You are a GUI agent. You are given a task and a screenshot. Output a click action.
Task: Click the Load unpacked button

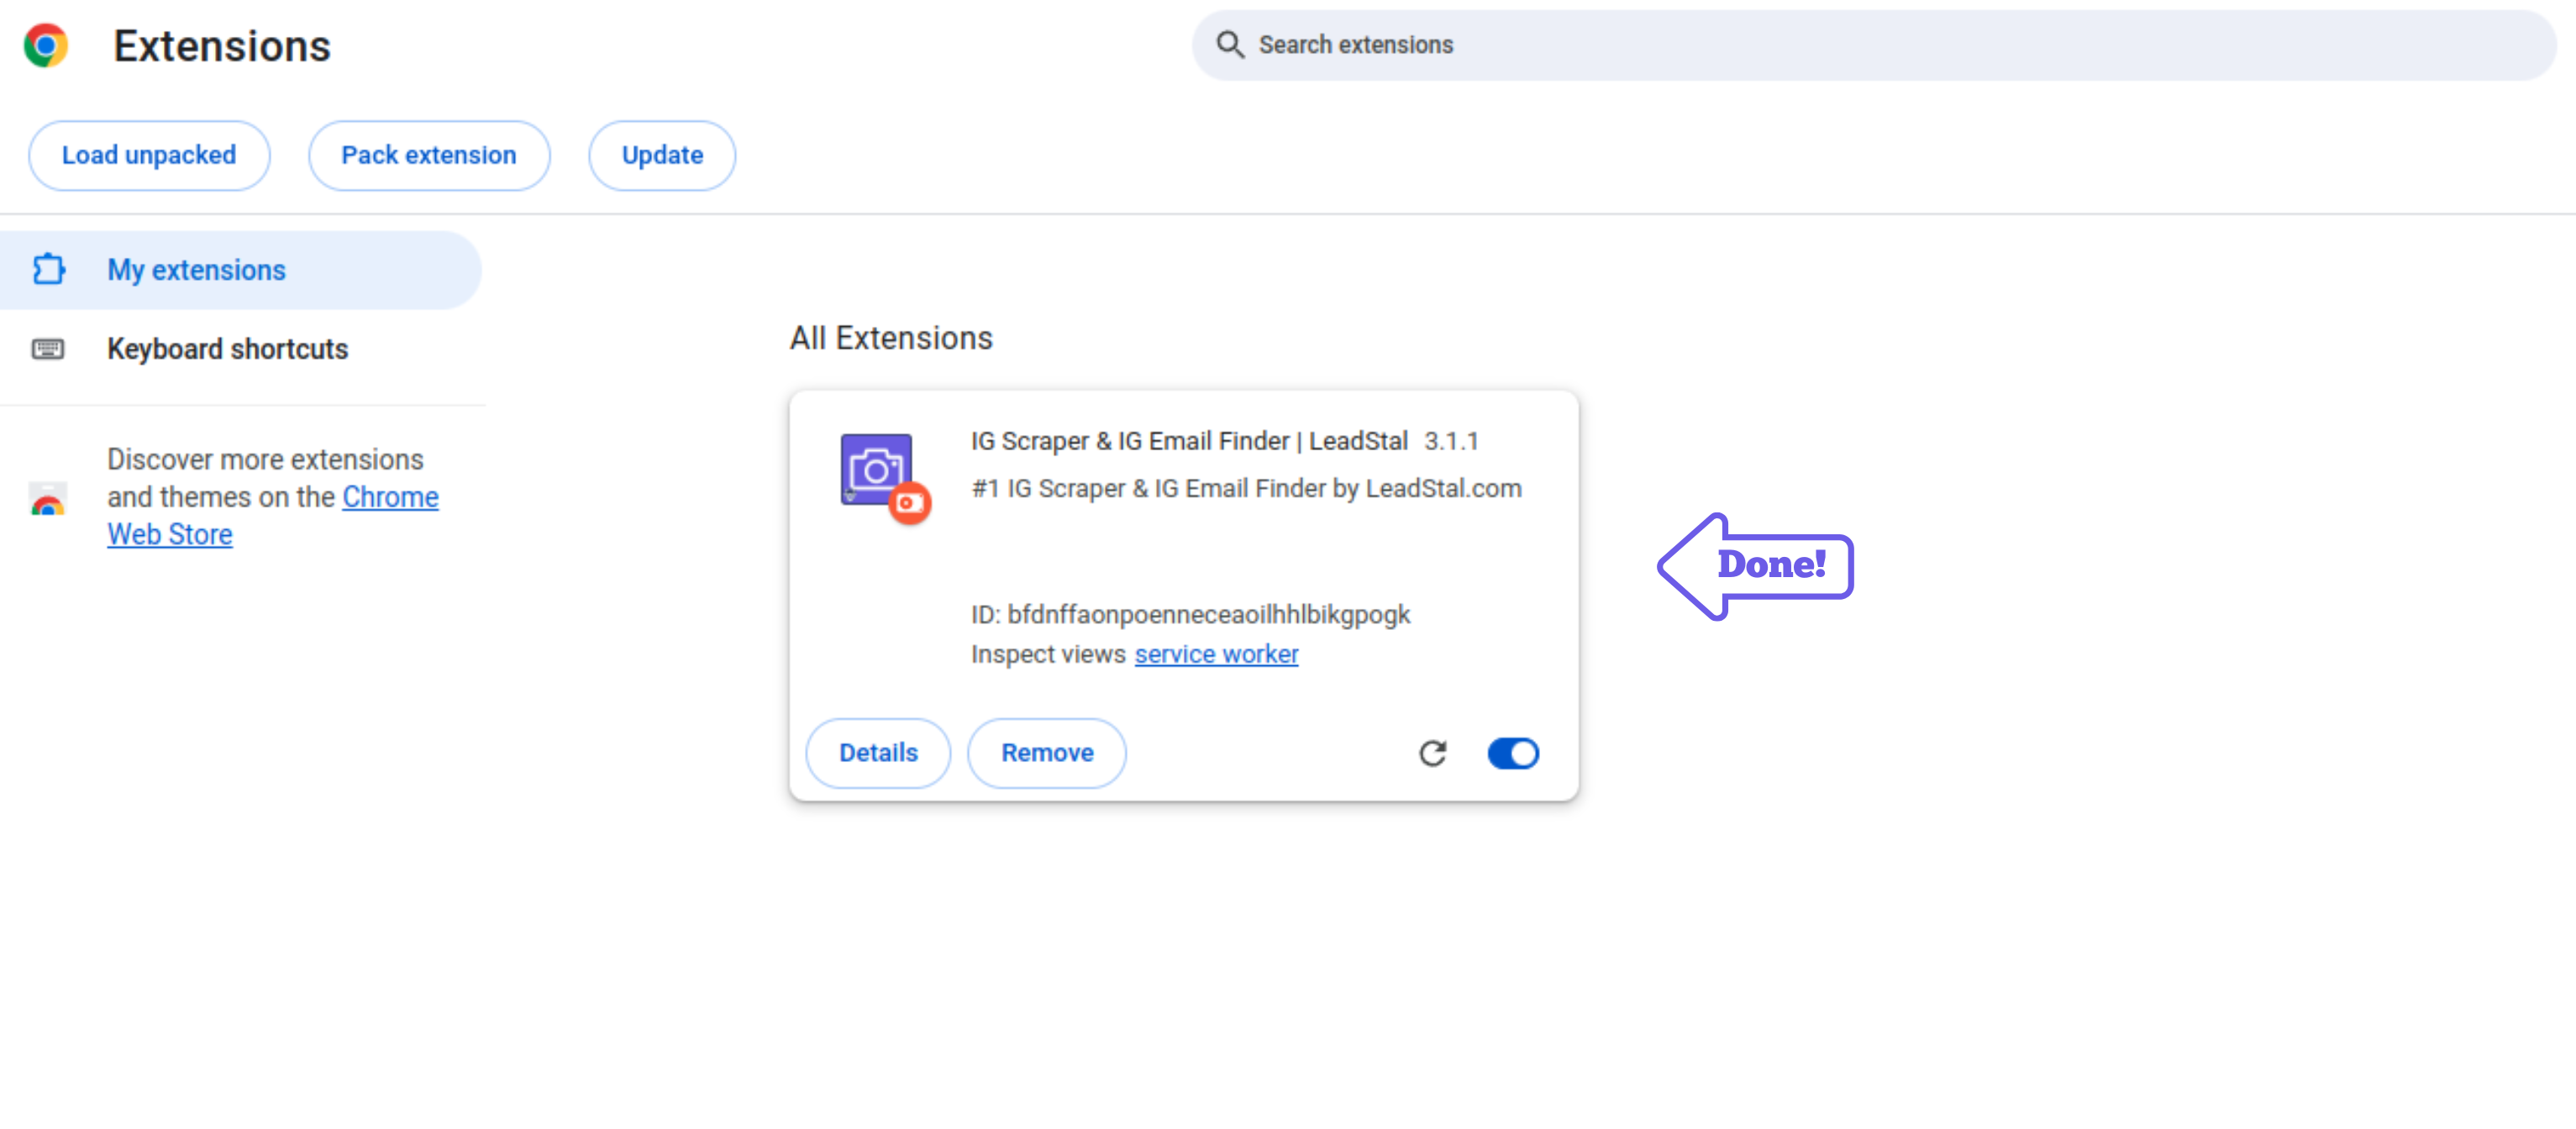(x=149, y=155)
